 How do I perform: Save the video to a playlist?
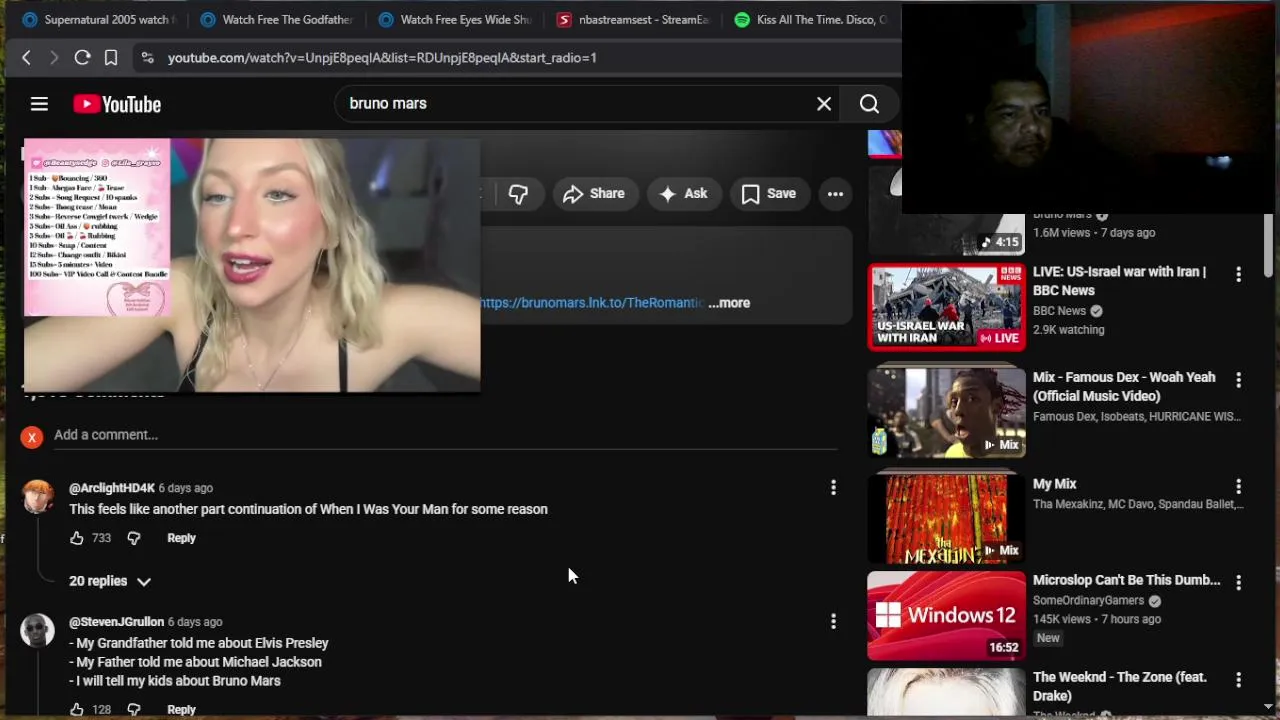(769, 194)
